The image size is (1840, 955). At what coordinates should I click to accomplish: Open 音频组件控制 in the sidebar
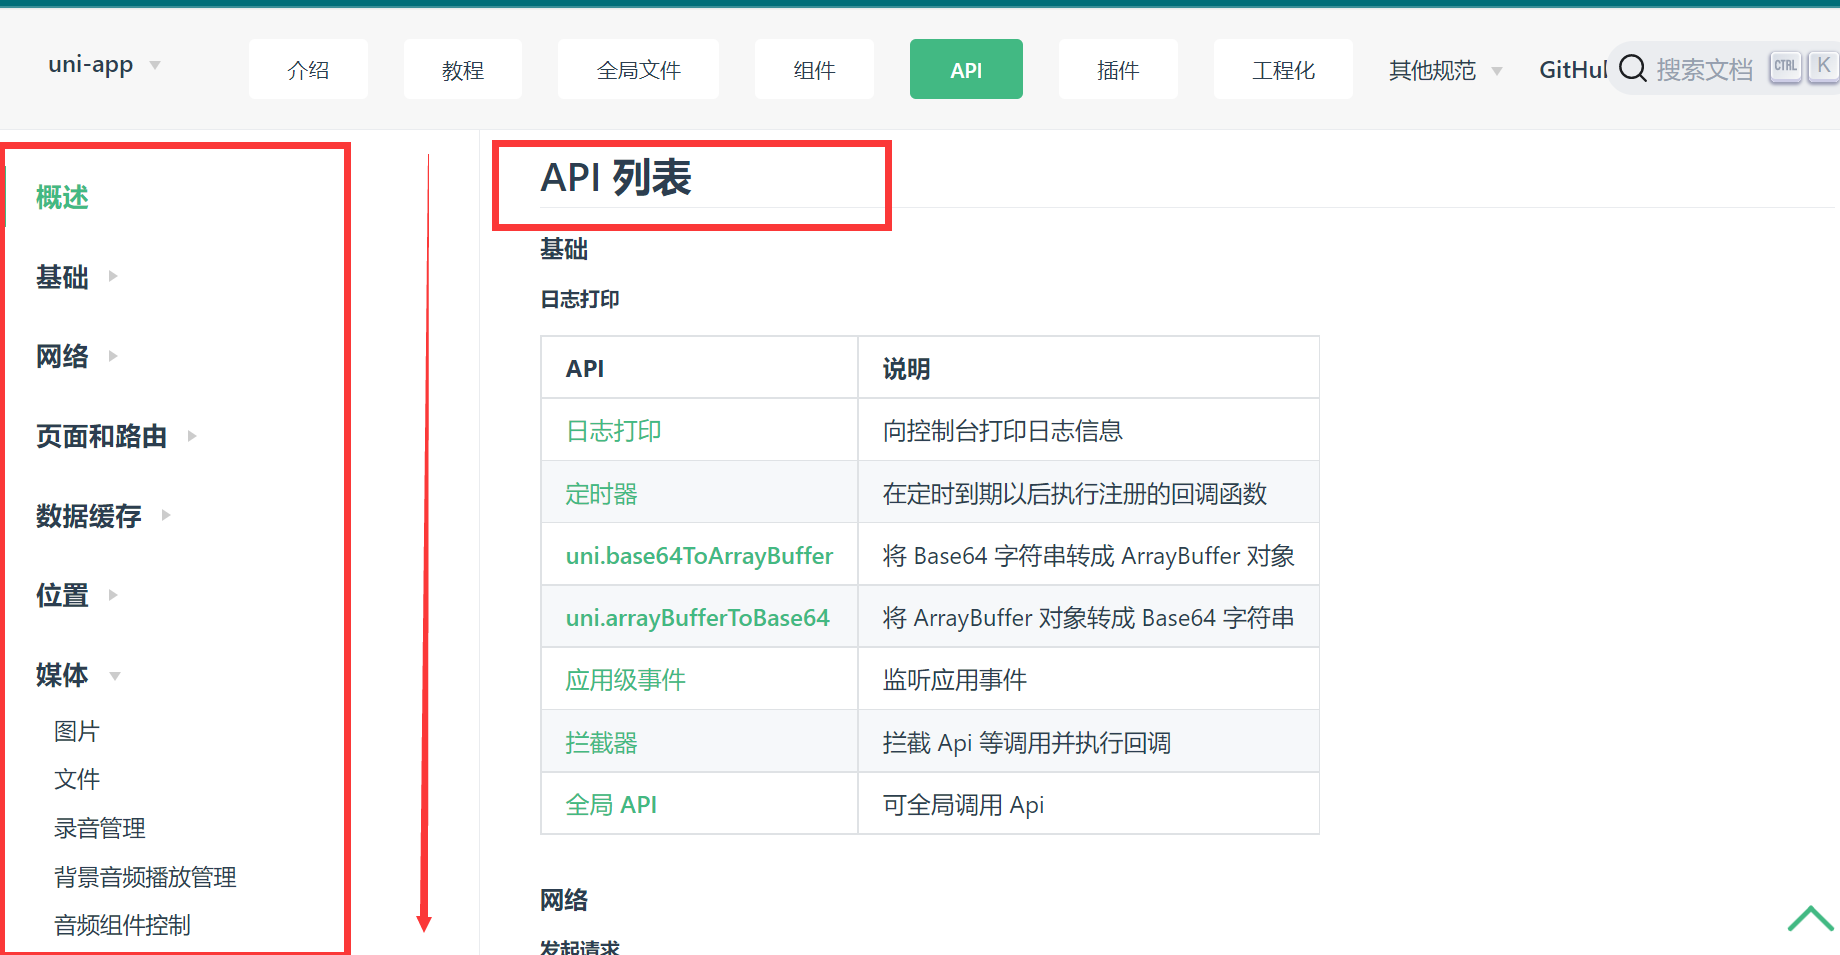point(122,925)
